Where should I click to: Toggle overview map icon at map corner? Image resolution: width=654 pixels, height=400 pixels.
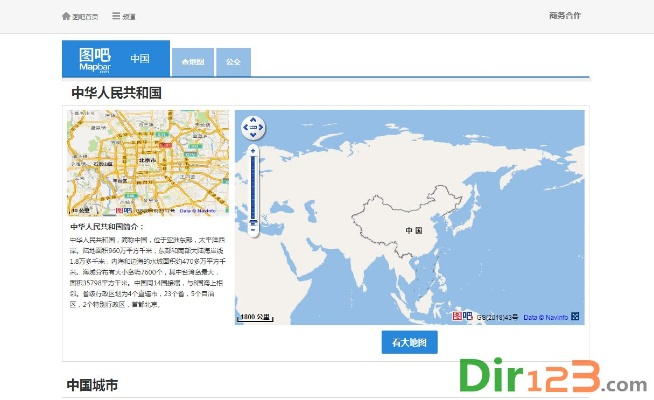[575, 316]
